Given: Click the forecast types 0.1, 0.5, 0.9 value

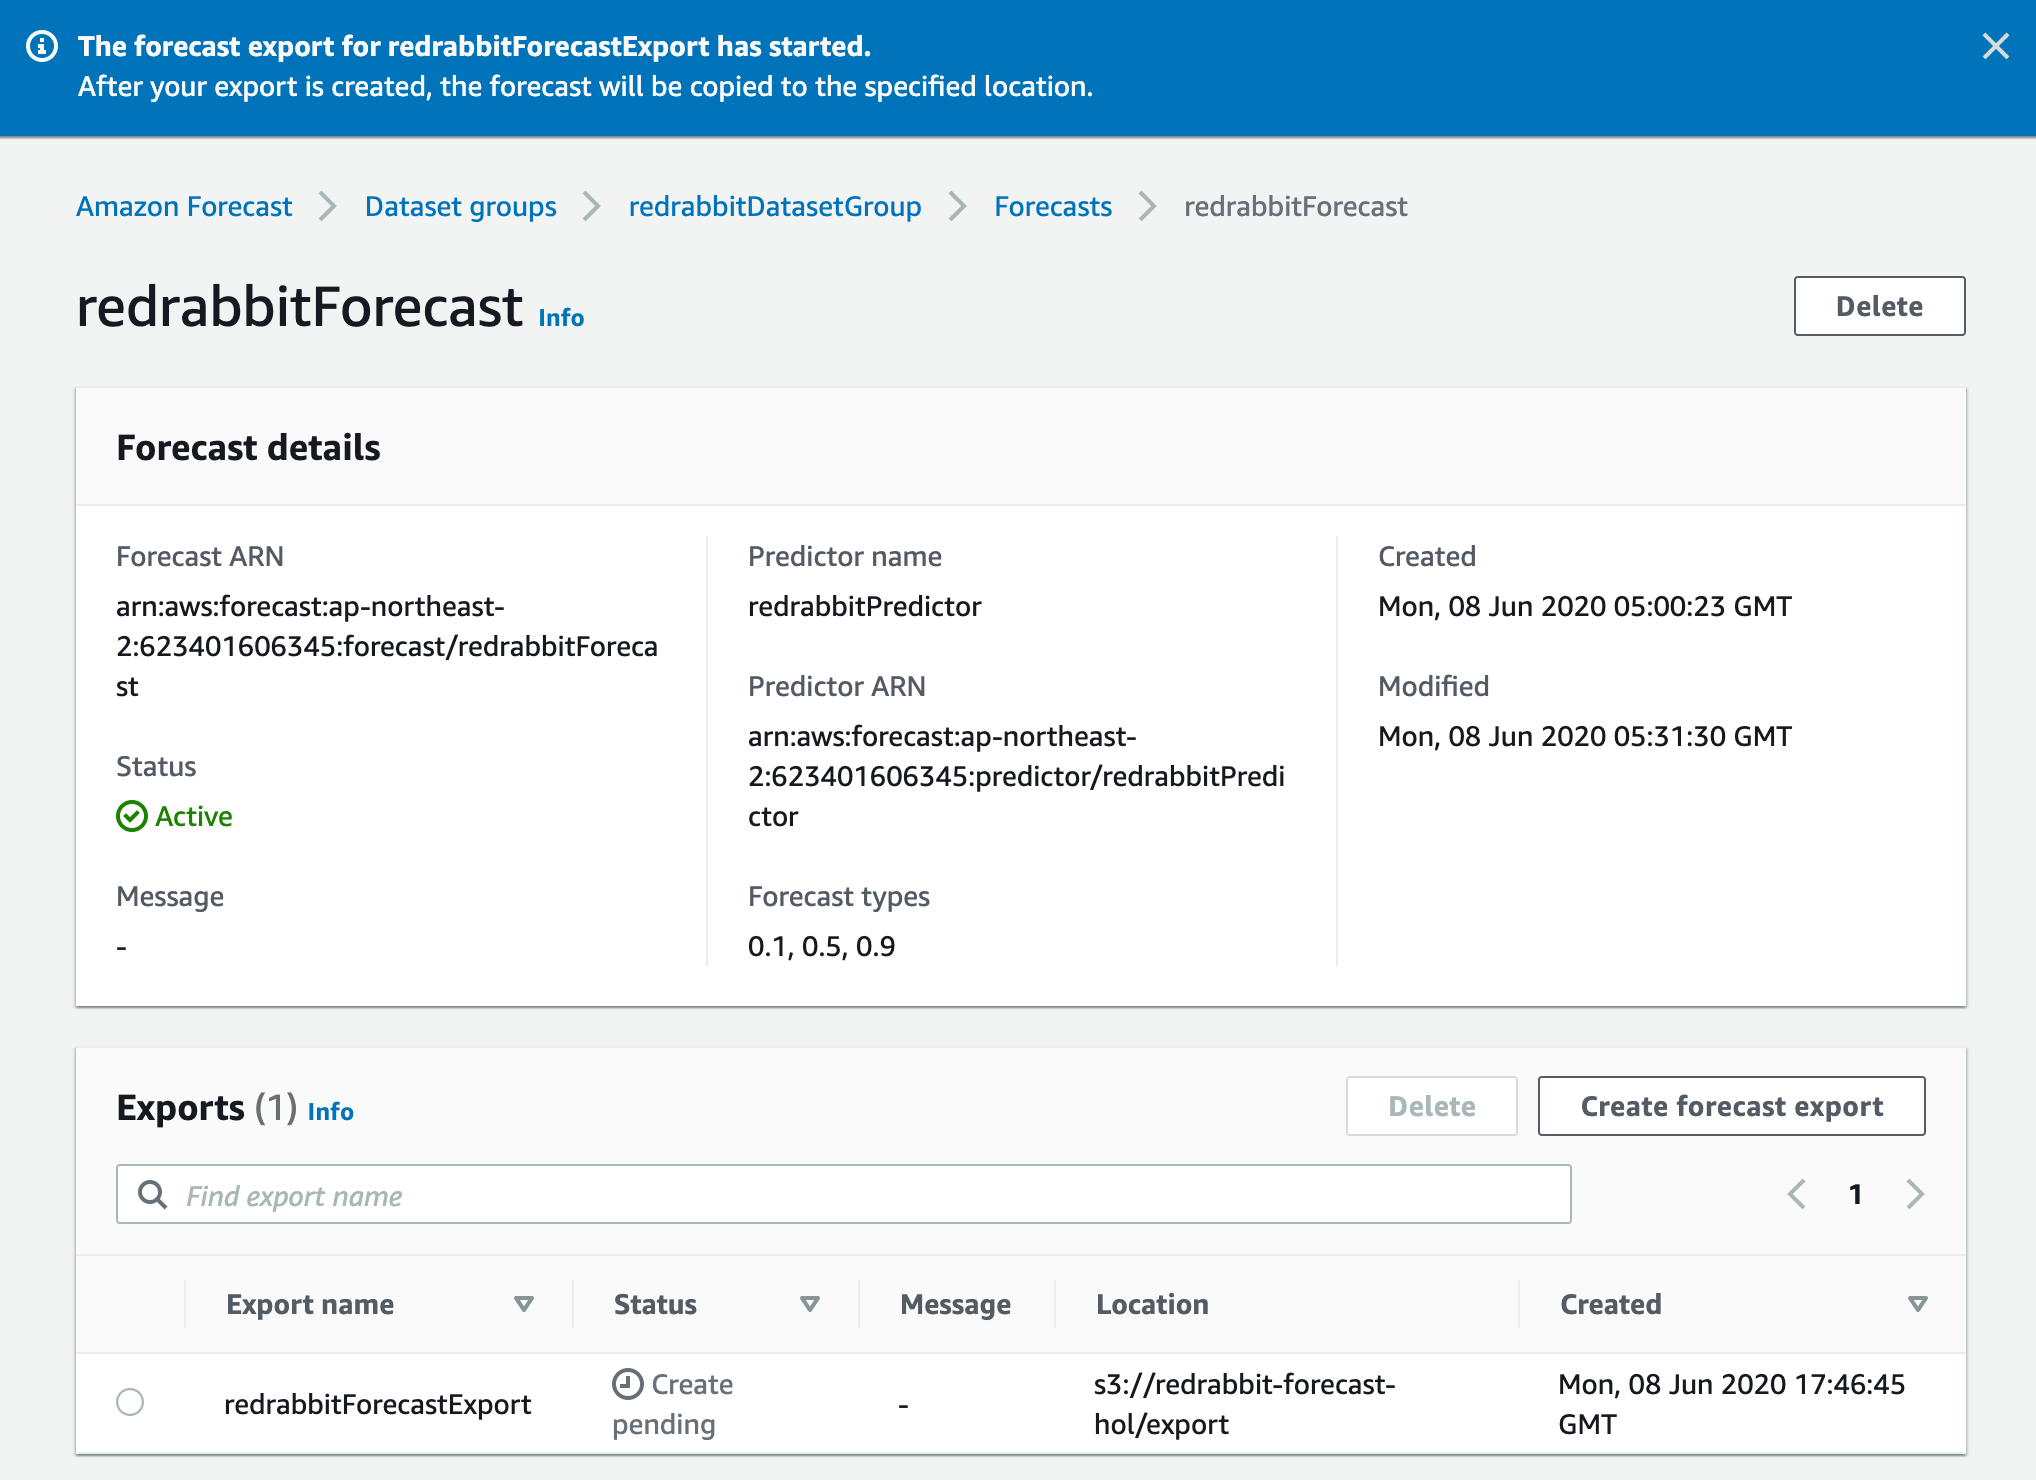Looking at the screenshot, I should pyautogui.click(x=821, y=946).
